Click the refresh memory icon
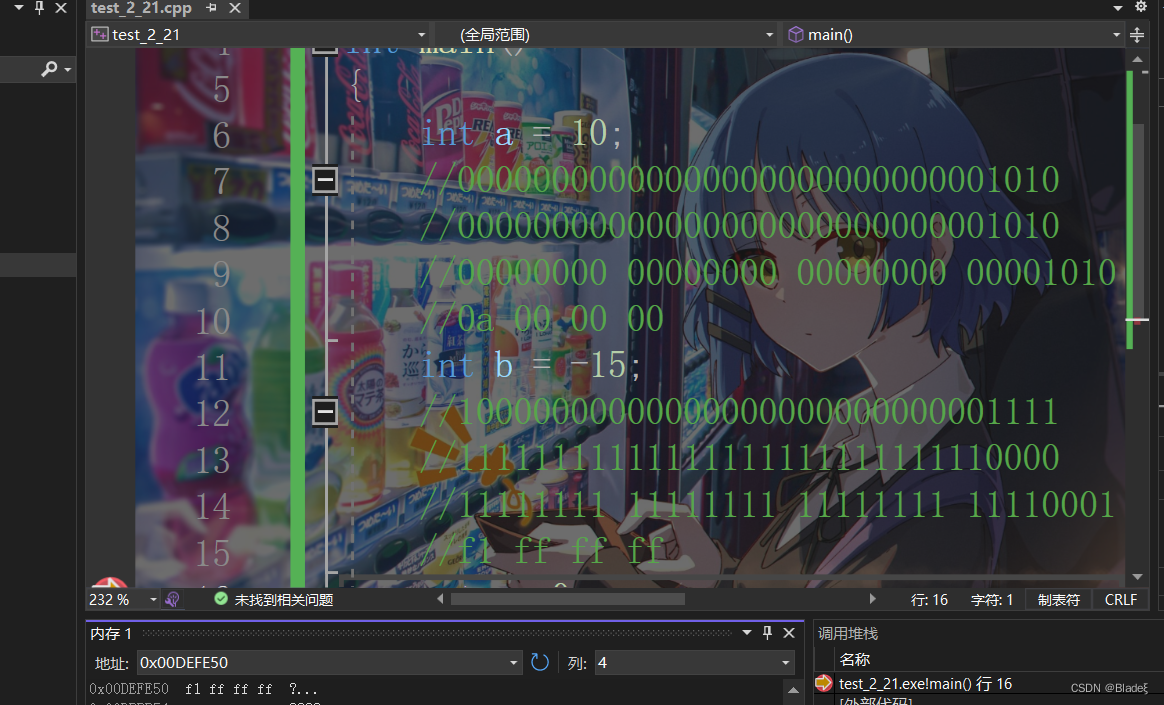 [540, 662]
